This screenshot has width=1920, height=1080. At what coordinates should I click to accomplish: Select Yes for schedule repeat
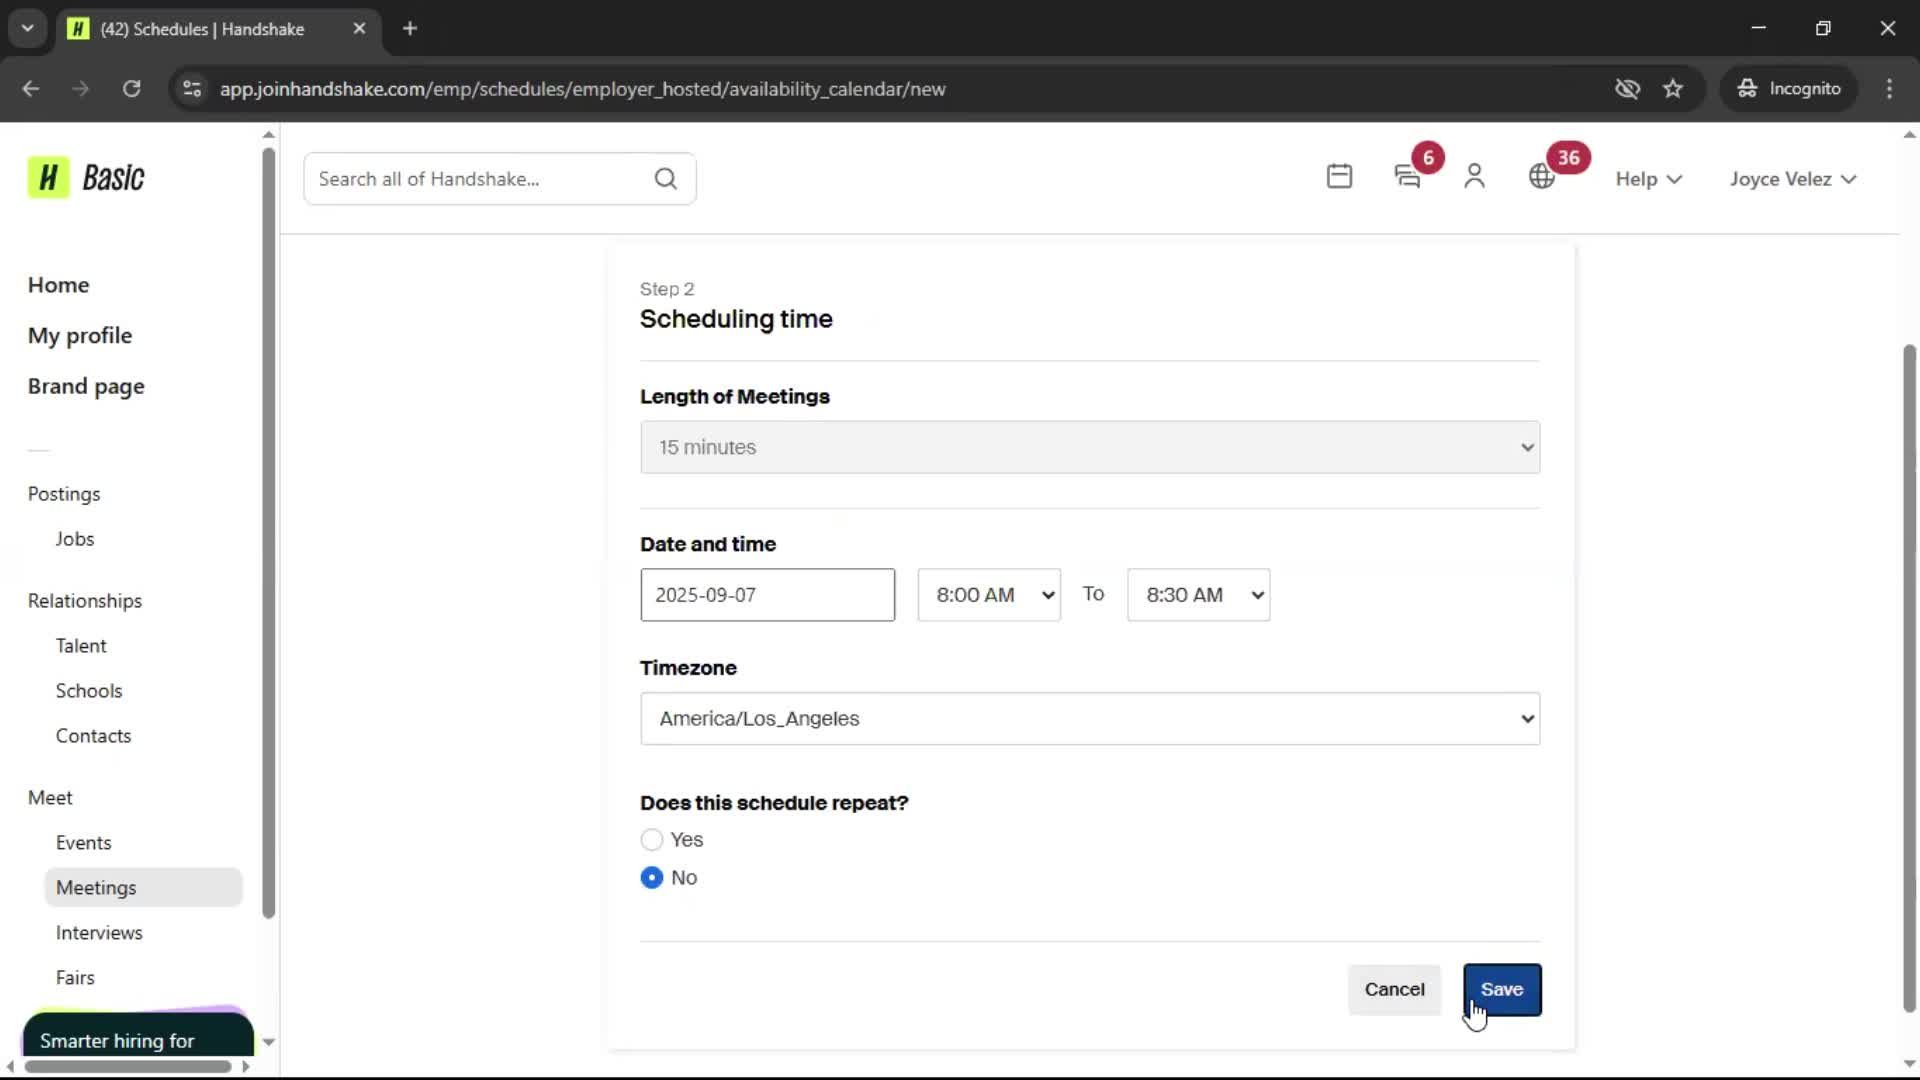[x=652, y=840]
